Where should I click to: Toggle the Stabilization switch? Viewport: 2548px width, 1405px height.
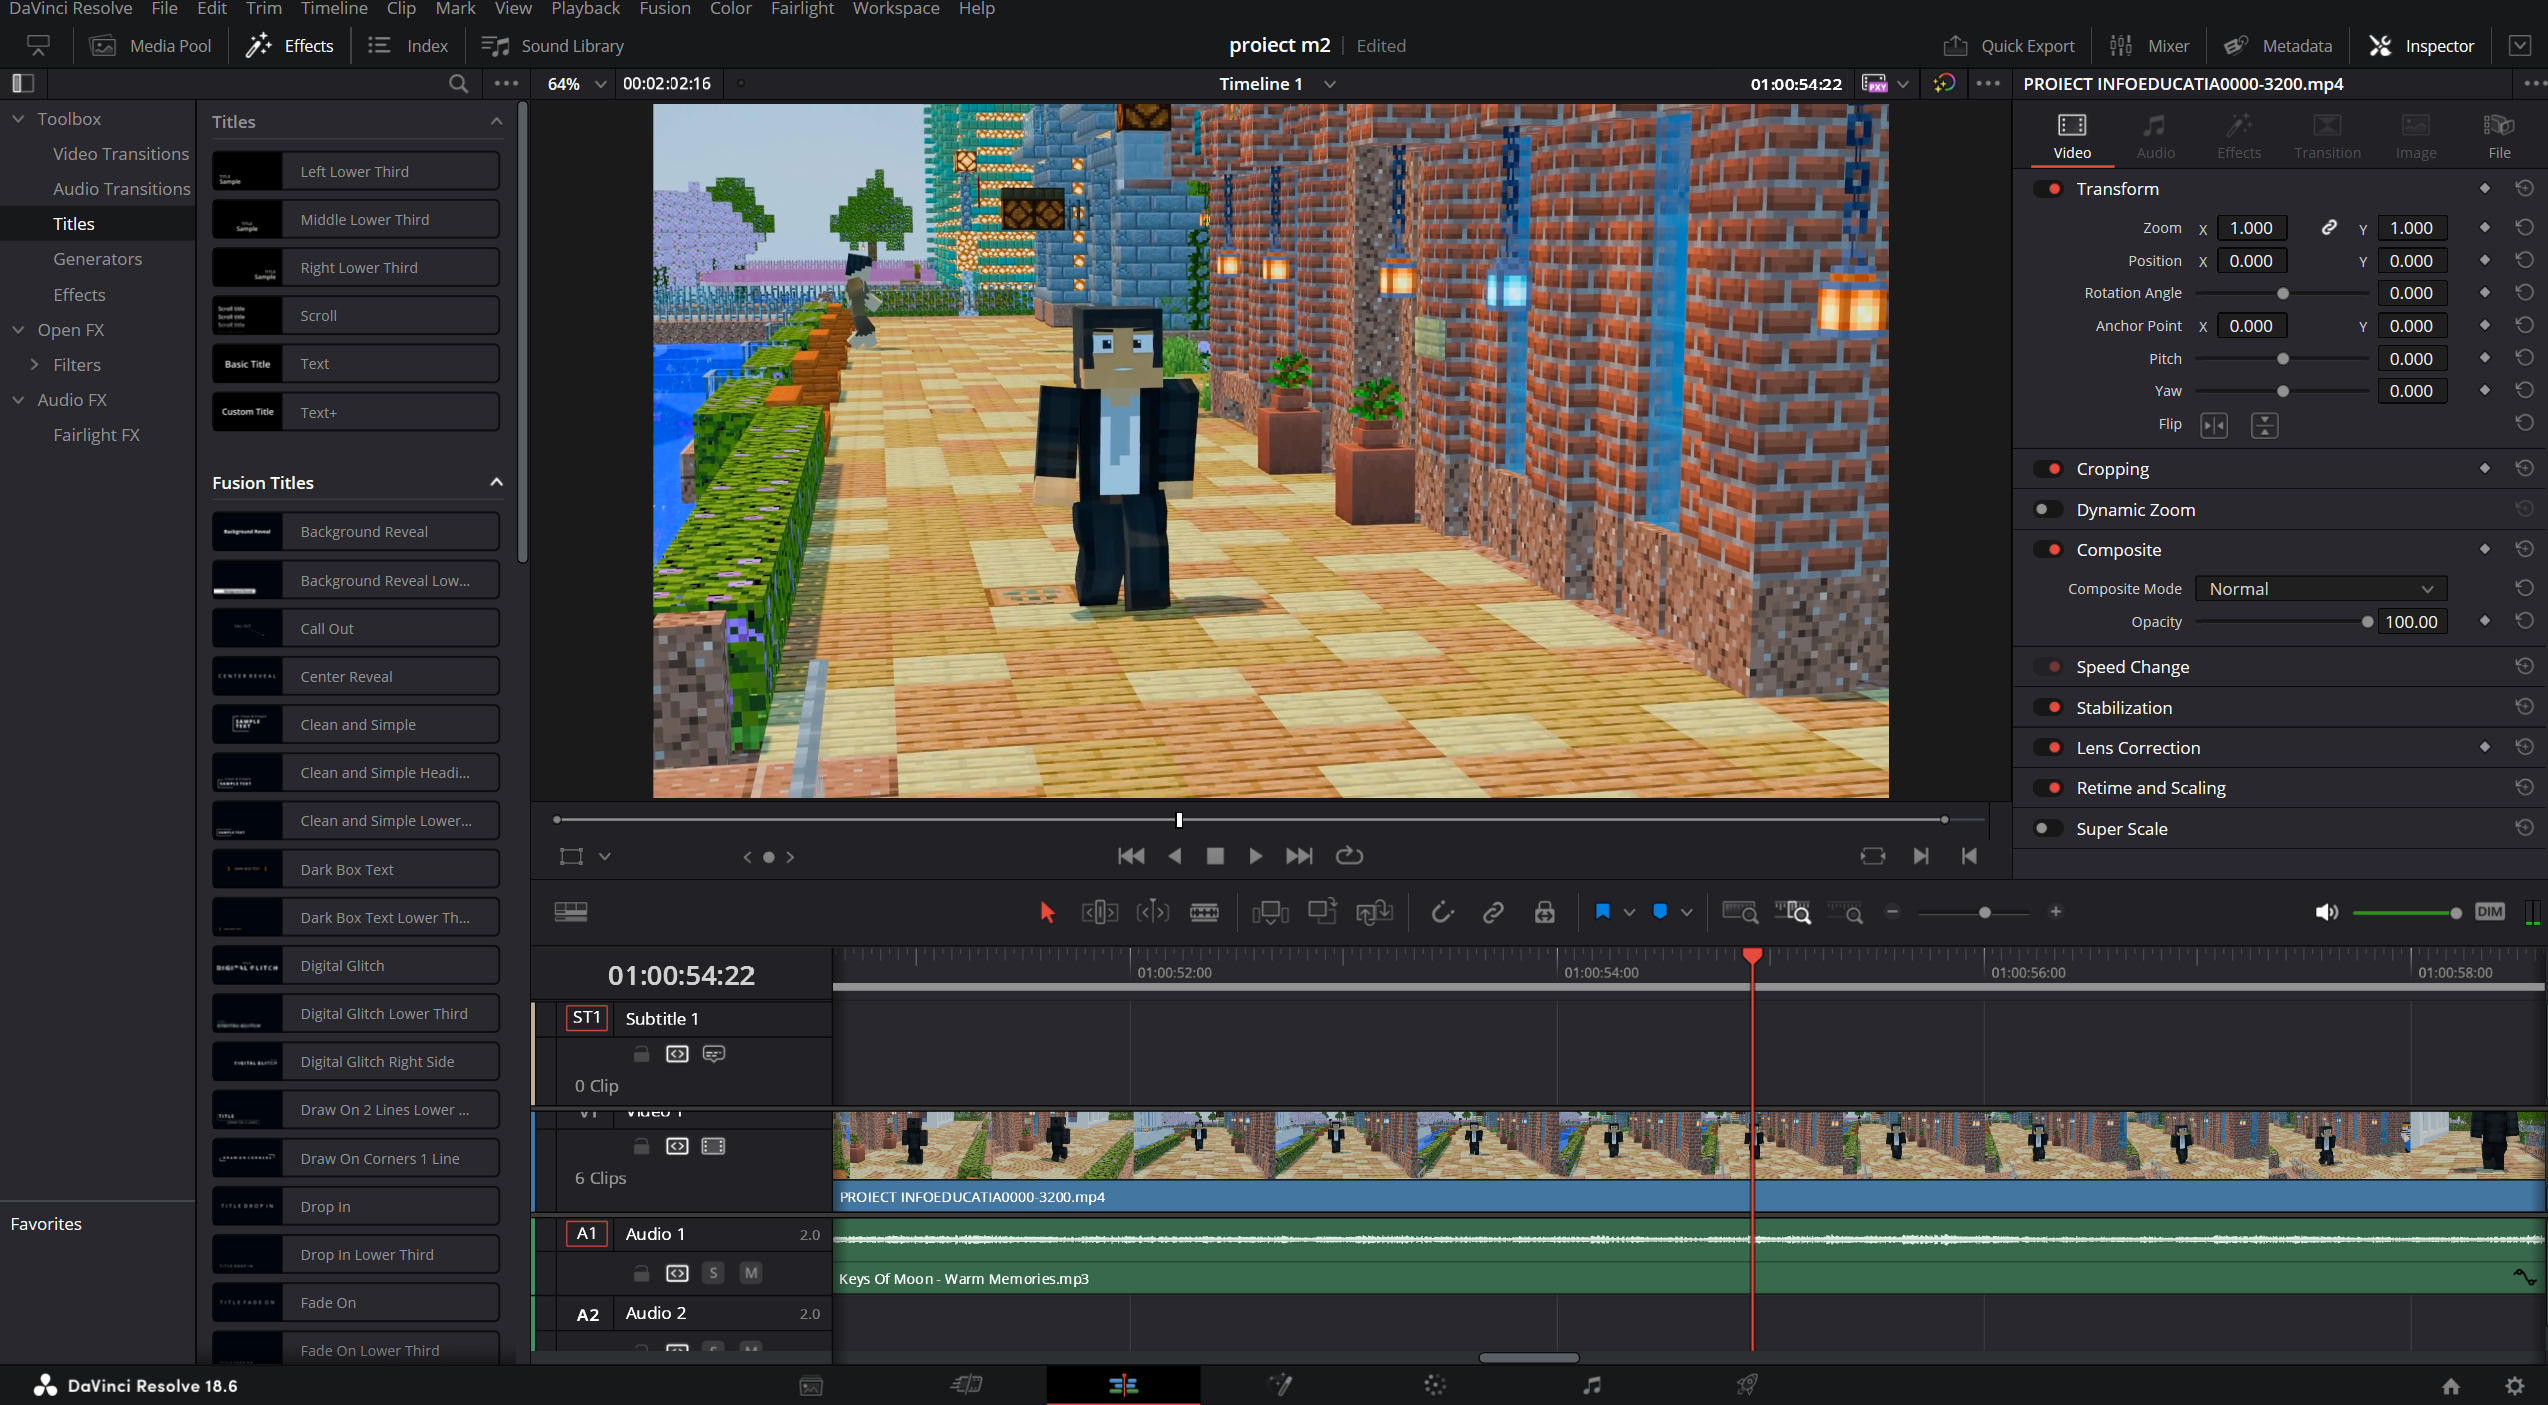(x=2048, y=708)
